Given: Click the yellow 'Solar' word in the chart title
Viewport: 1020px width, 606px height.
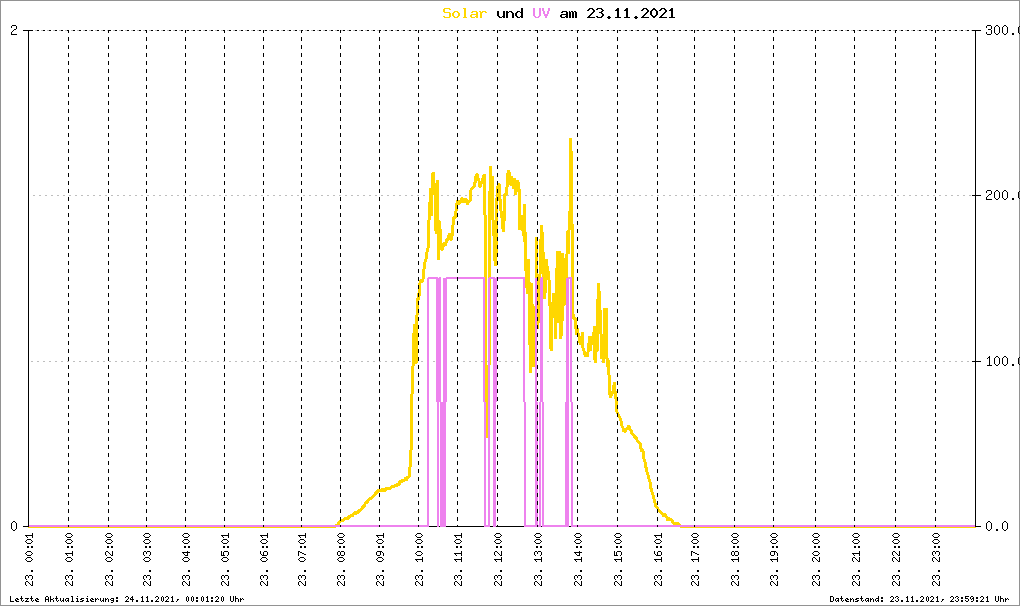Looking at the screenshot, I should click(464, 13).
